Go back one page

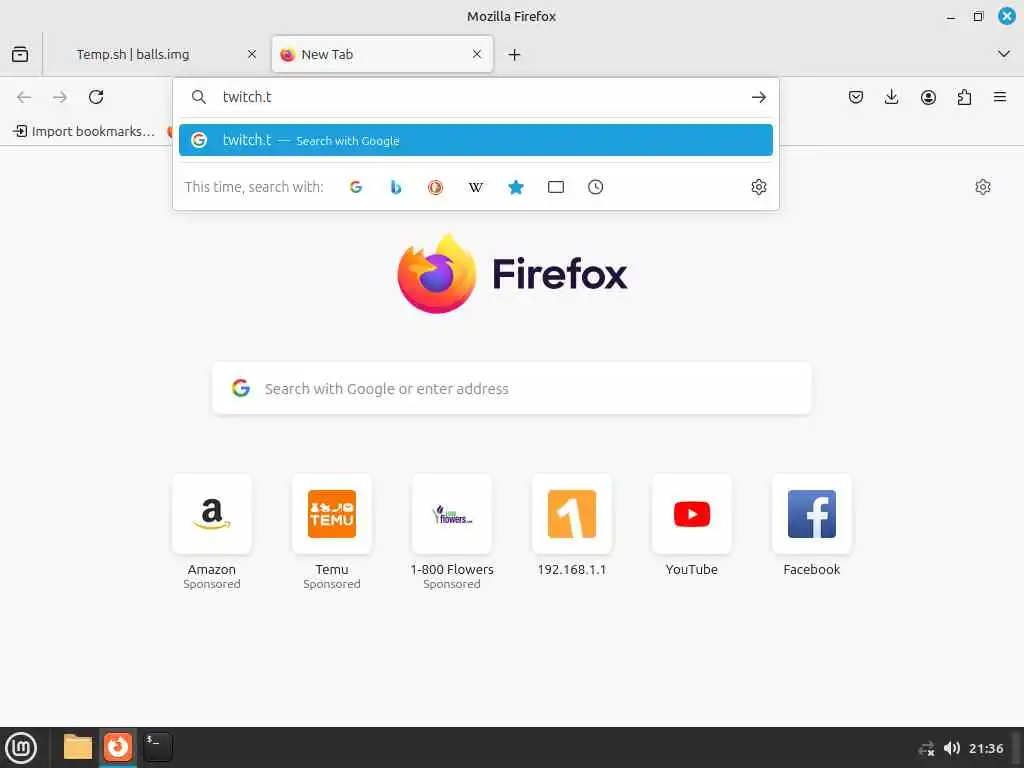[x=24, y=97]
